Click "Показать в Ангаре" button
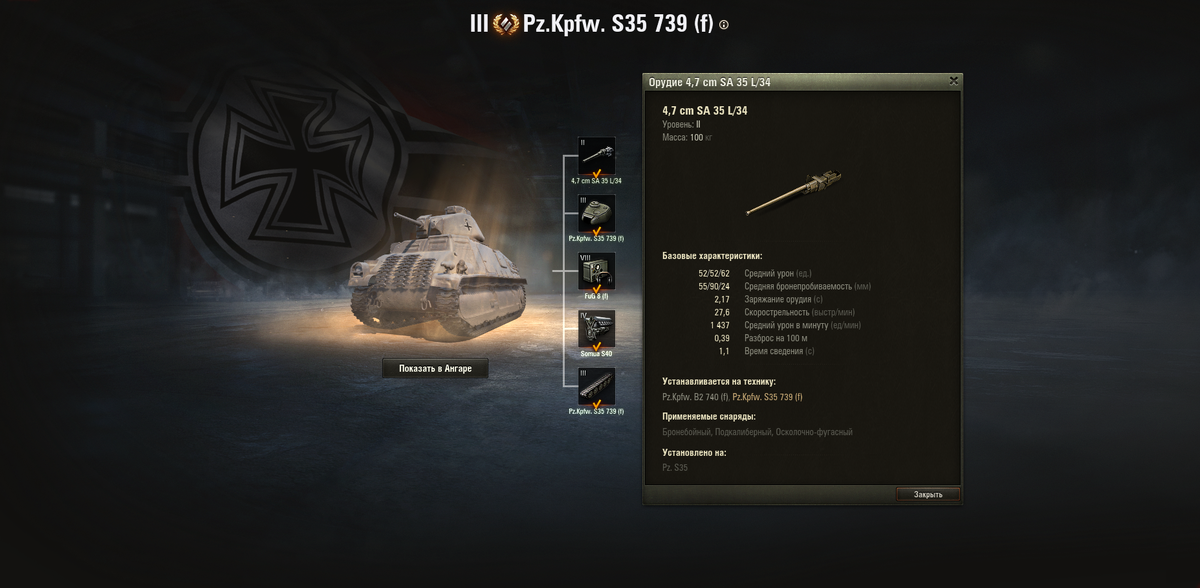Viewport: 1200px width, 588px height. click(x=435, y=368)
